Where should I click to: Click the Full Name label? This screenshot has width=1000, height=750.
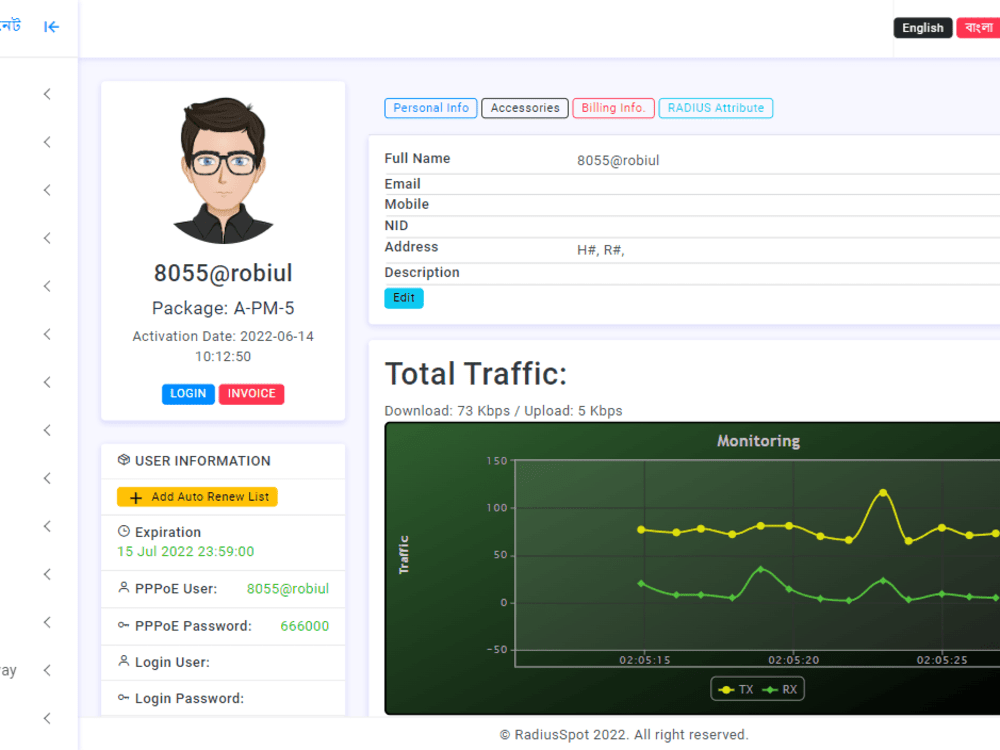point(417,158)
